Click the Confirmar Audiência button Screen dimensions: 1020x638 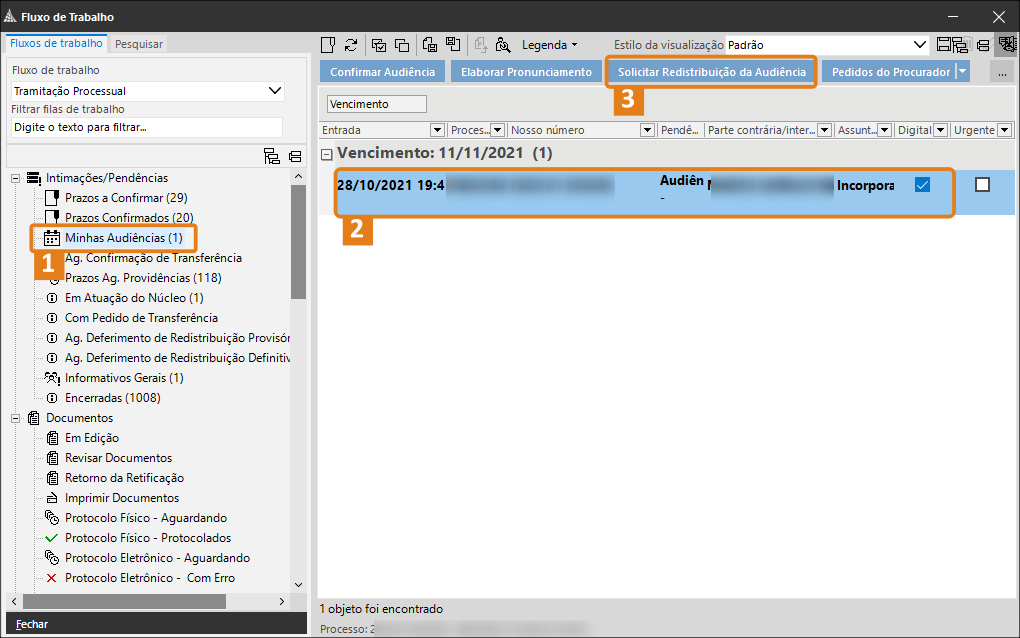382,72
